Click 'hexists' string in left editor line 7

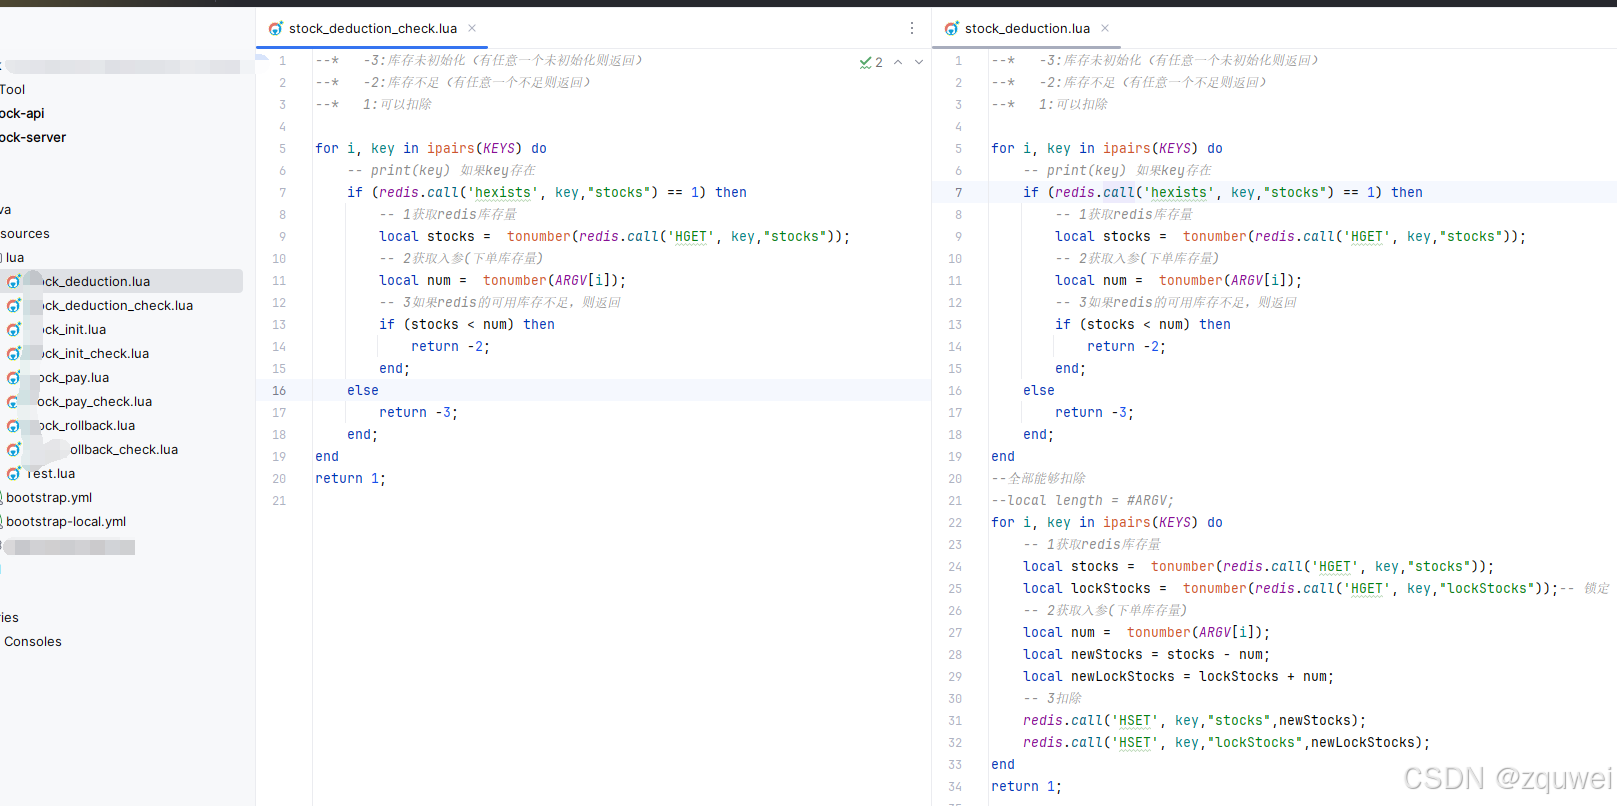503,193
